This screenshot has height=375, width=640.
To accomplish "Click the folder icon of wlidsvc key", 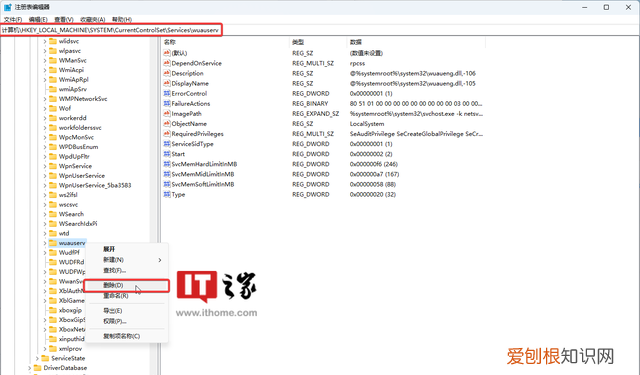I will point(53,41).
